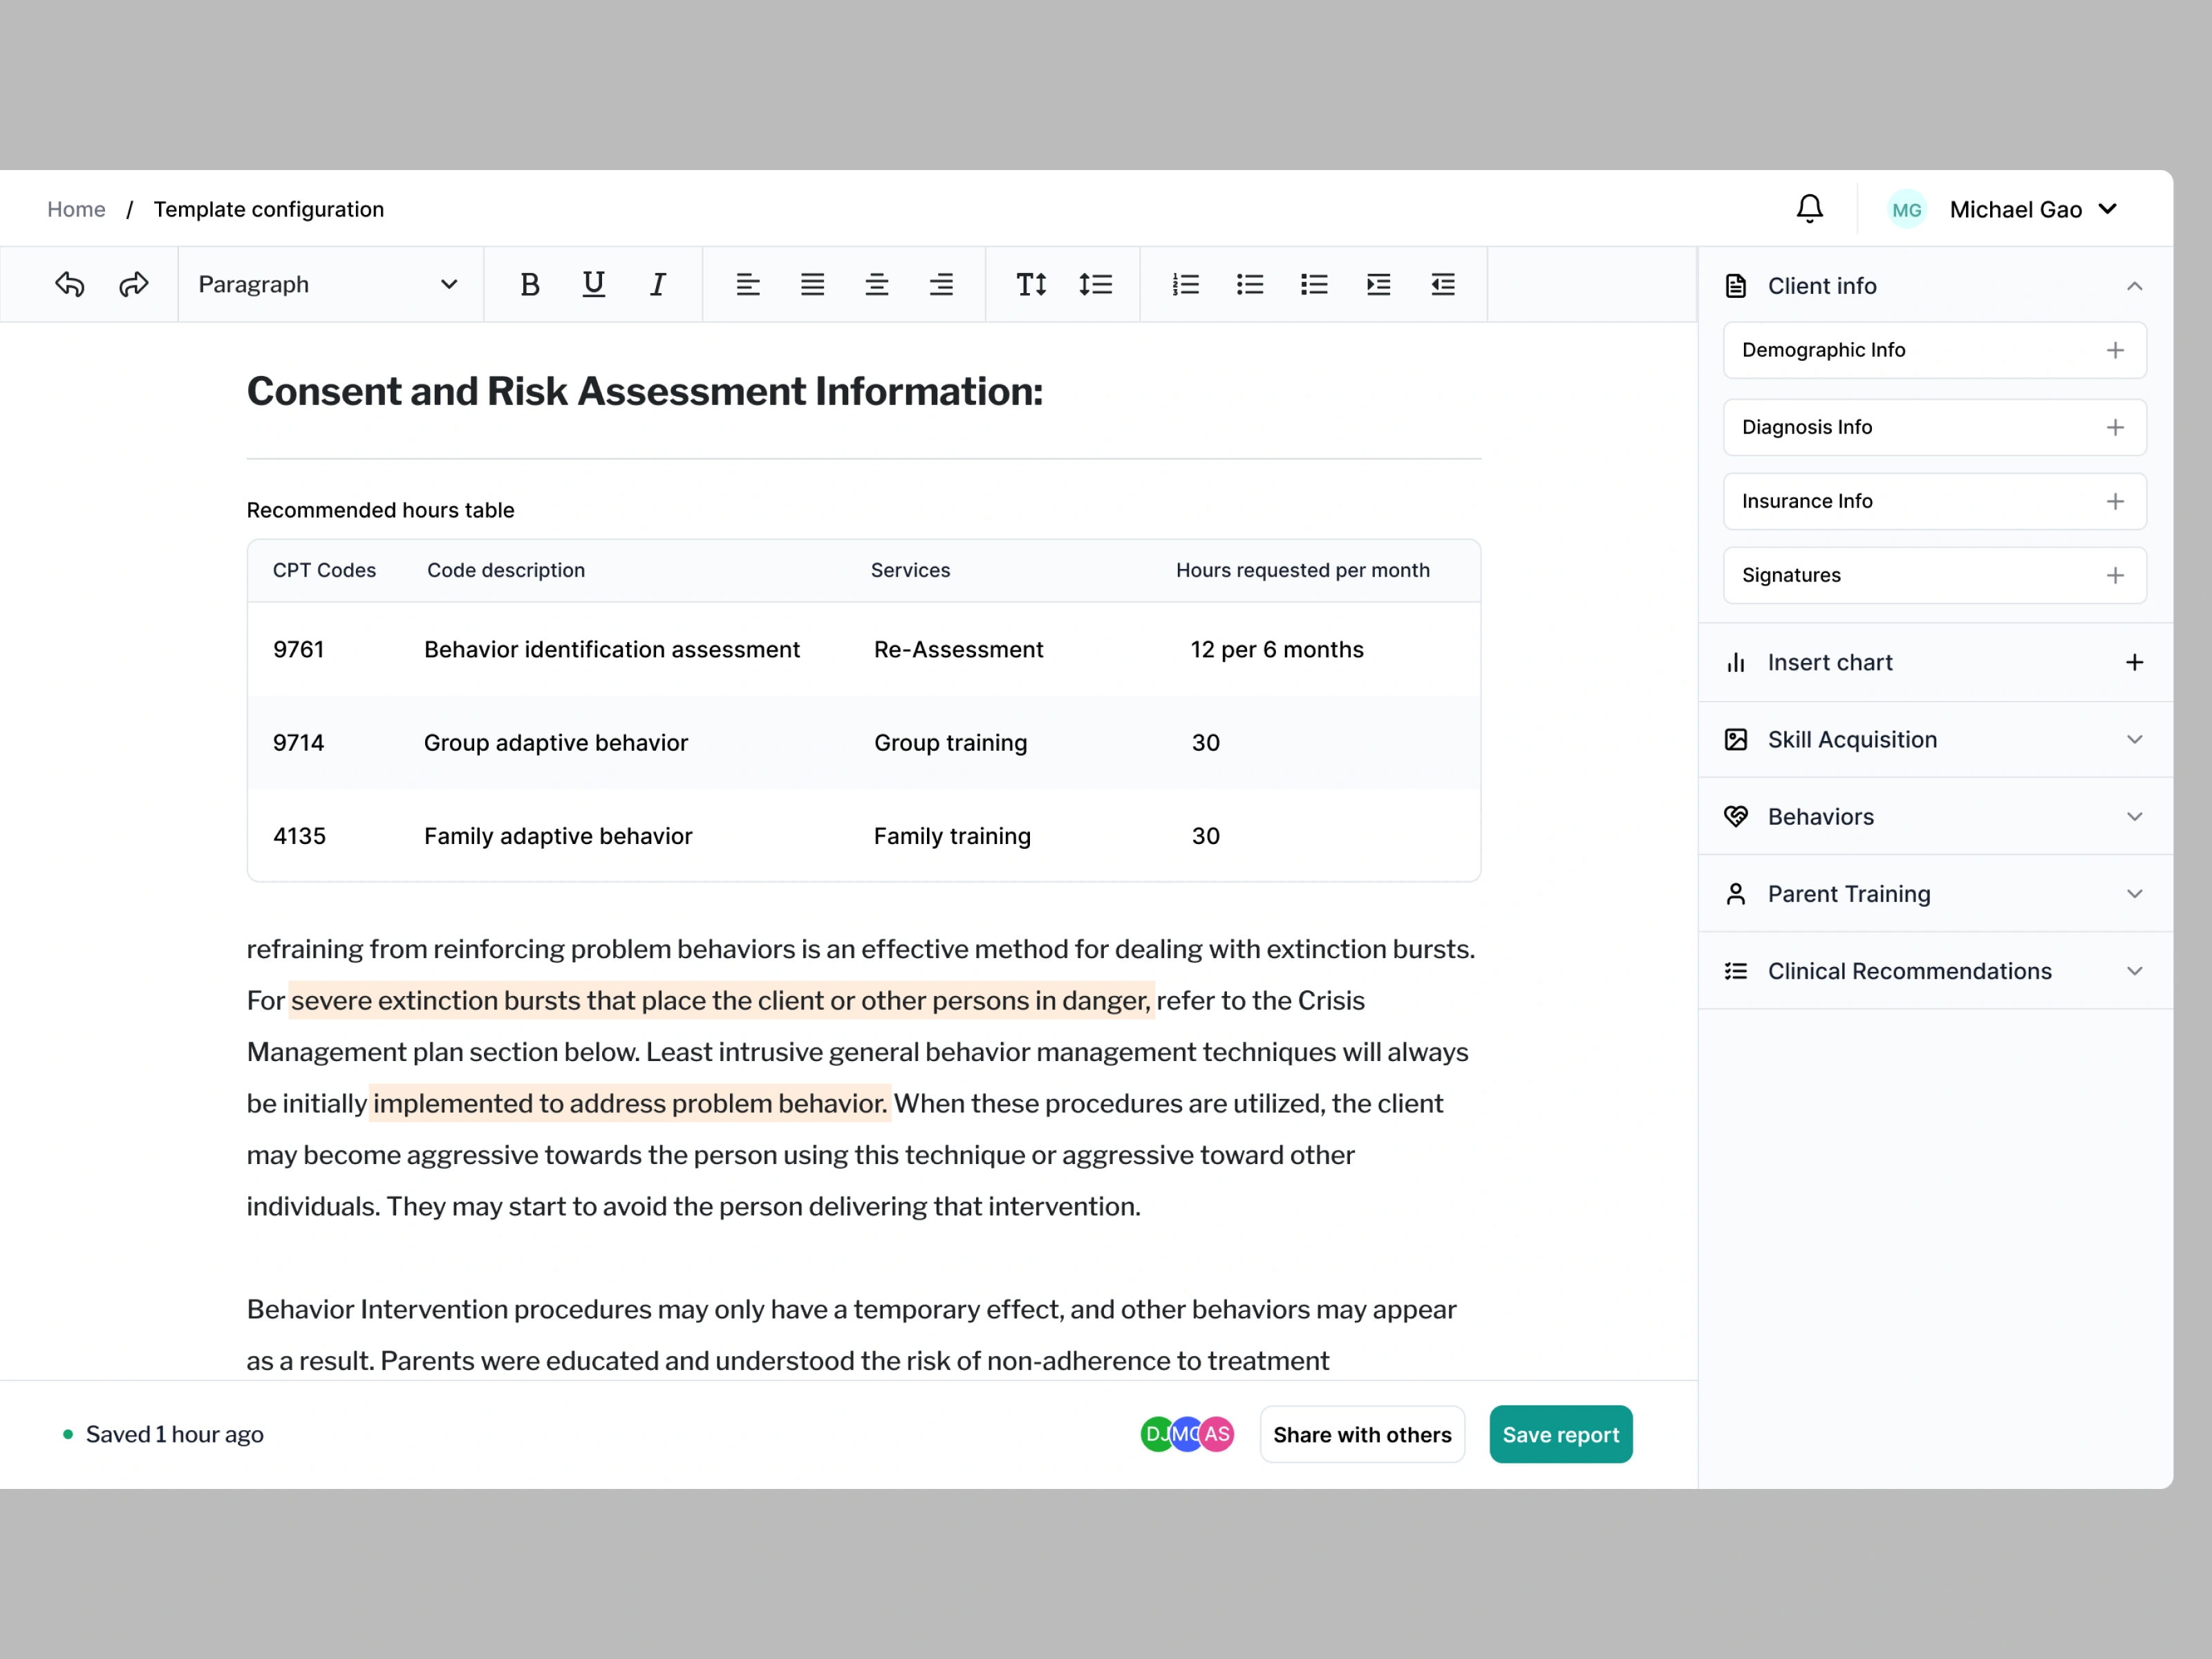Click the Saved 1 hour ago status
This screenshot has height=1659, width=2212.
coord(174,1434)
